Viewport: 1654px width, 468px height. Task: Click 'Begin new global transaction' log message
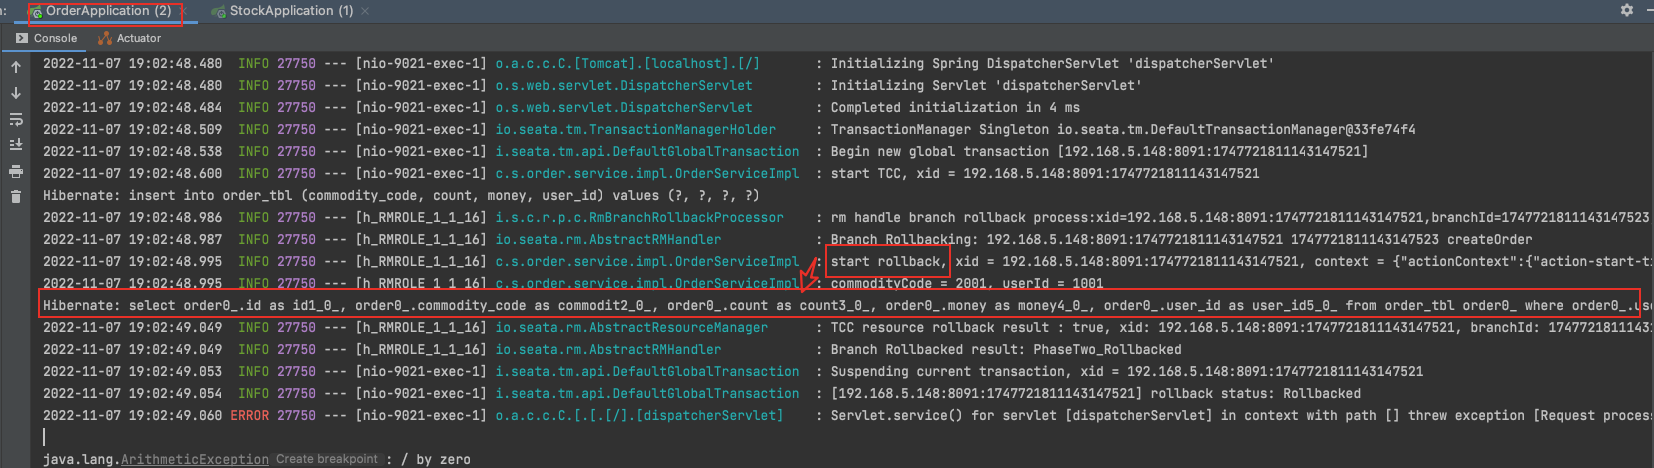click(x=1099, y=151)
